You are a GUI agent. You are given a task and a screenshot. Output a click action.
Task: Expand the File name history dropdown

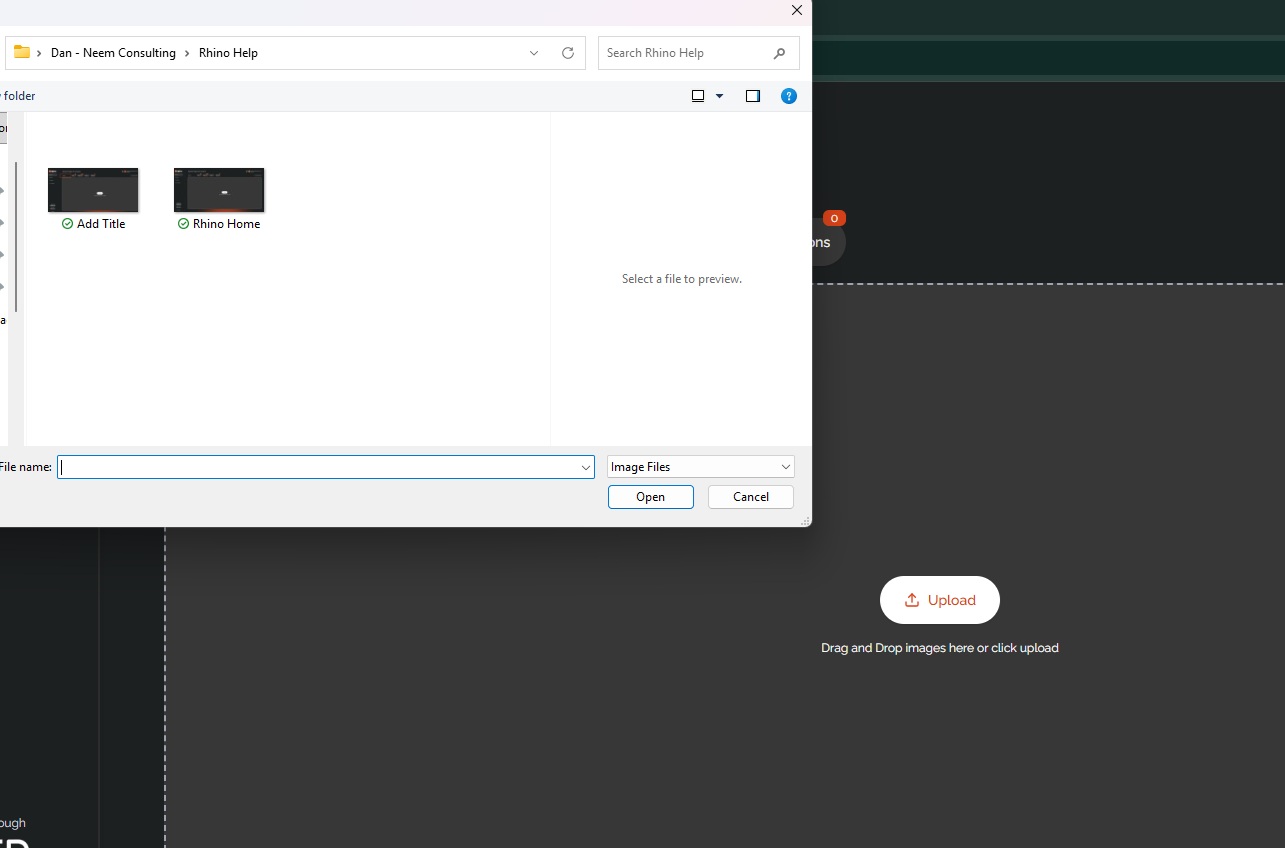point(586,467)
